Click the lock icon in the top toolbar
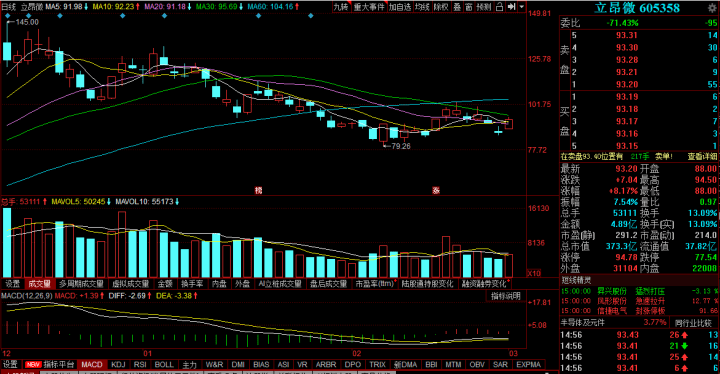Viewport: 720px width, 374px height. click(499, 7)
